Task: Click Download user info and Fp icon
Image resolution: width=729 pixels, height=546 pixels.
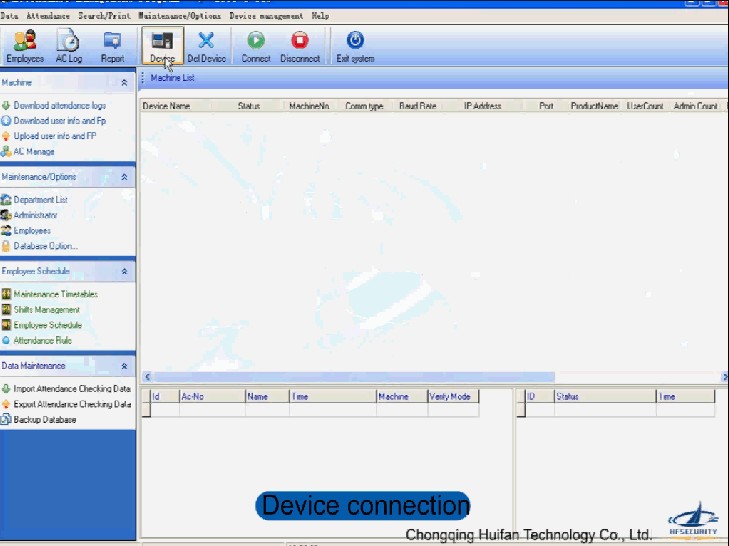Action: point(6,121)
